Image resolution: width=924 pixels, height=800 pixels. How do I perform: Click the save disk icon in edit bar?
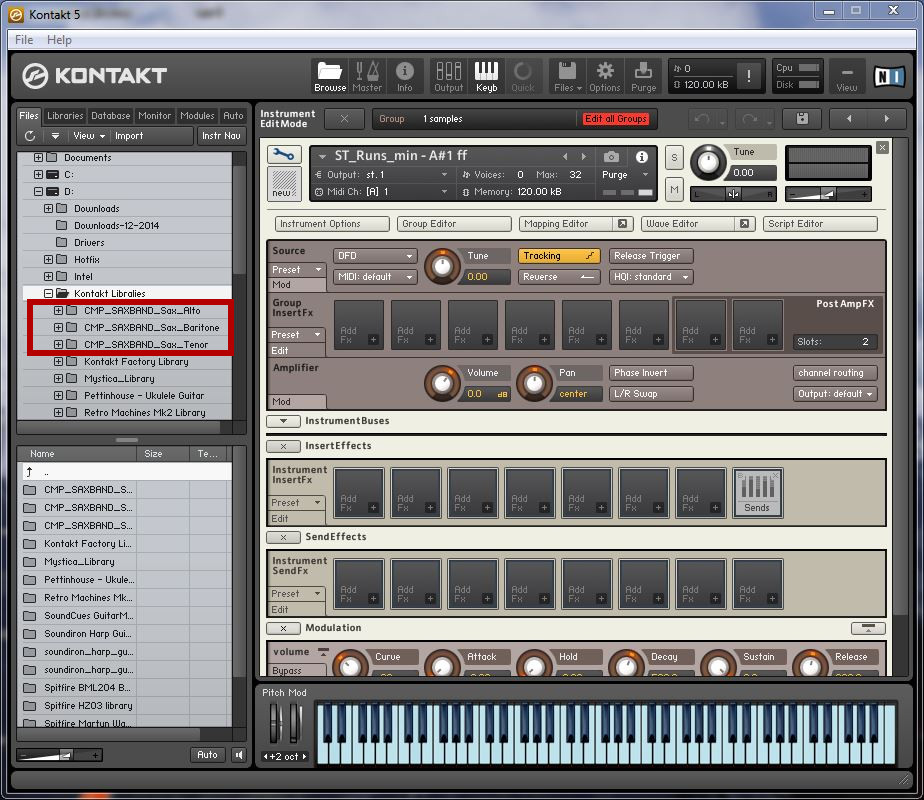pos(802,119)
